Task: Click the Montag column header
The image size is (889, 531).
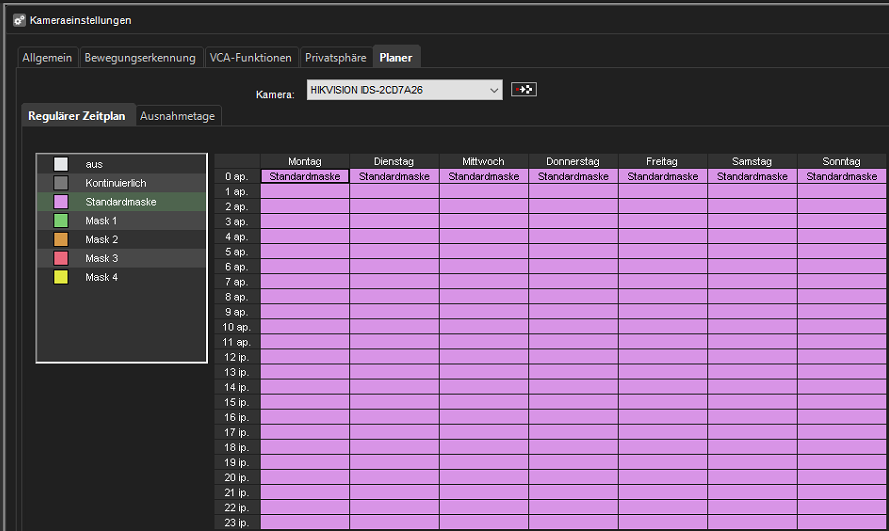Action: click(305, 161)
